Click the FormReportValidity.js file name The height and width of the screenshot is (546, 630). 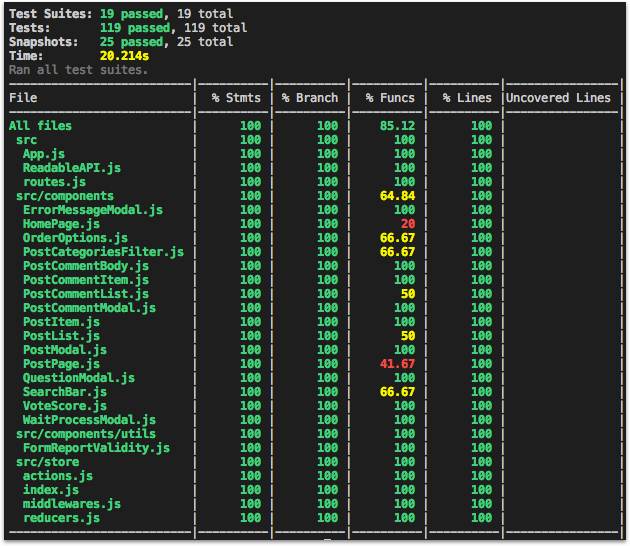pyautogui.click(x=96, y=448)
